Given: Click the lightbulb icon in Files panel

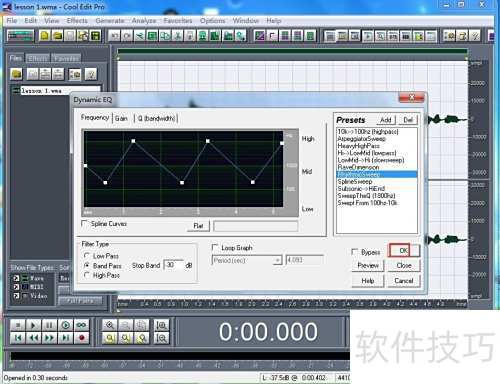Looking at the screenshot, I should pyautogui.click(x=91, y=74).
